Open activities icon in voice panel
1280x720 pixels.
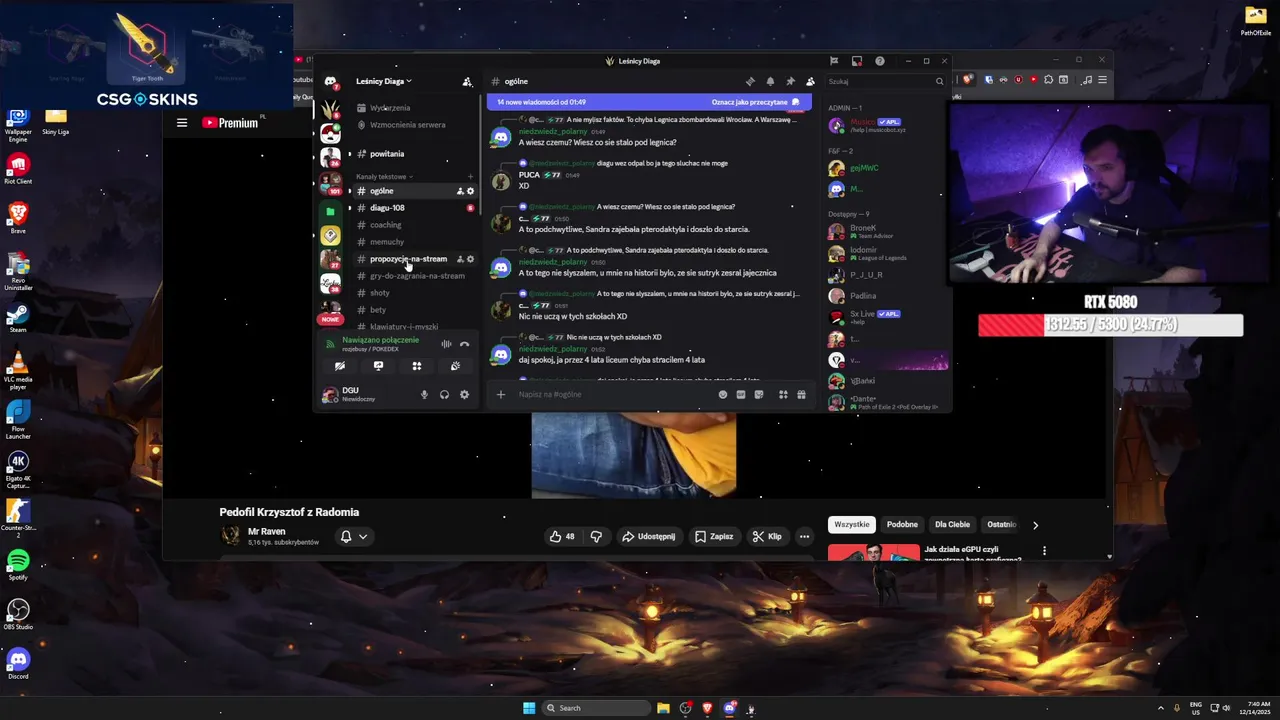tap(417, 366)
